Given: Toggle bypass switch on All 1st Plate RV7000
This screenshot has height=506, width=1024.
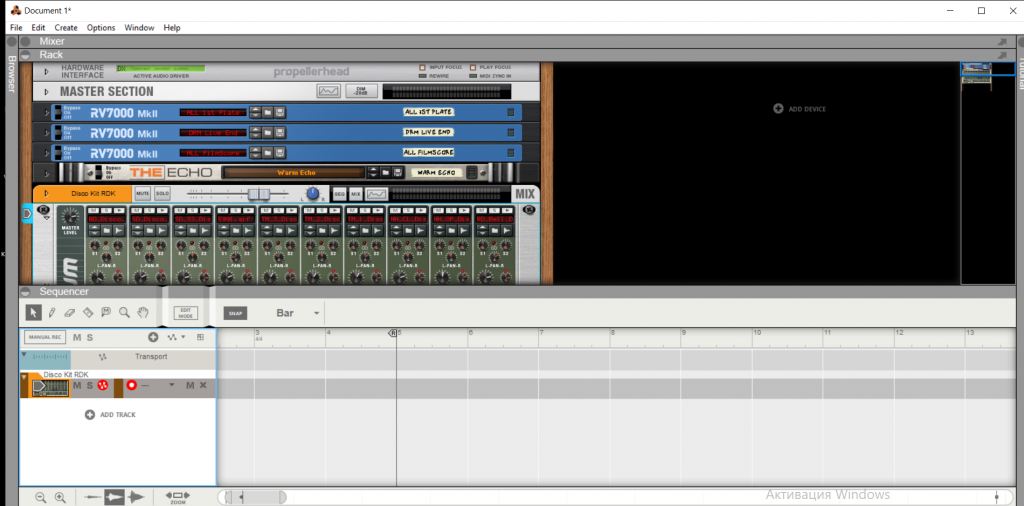Looking at the screenshot, I should click(x=57, y=112).
